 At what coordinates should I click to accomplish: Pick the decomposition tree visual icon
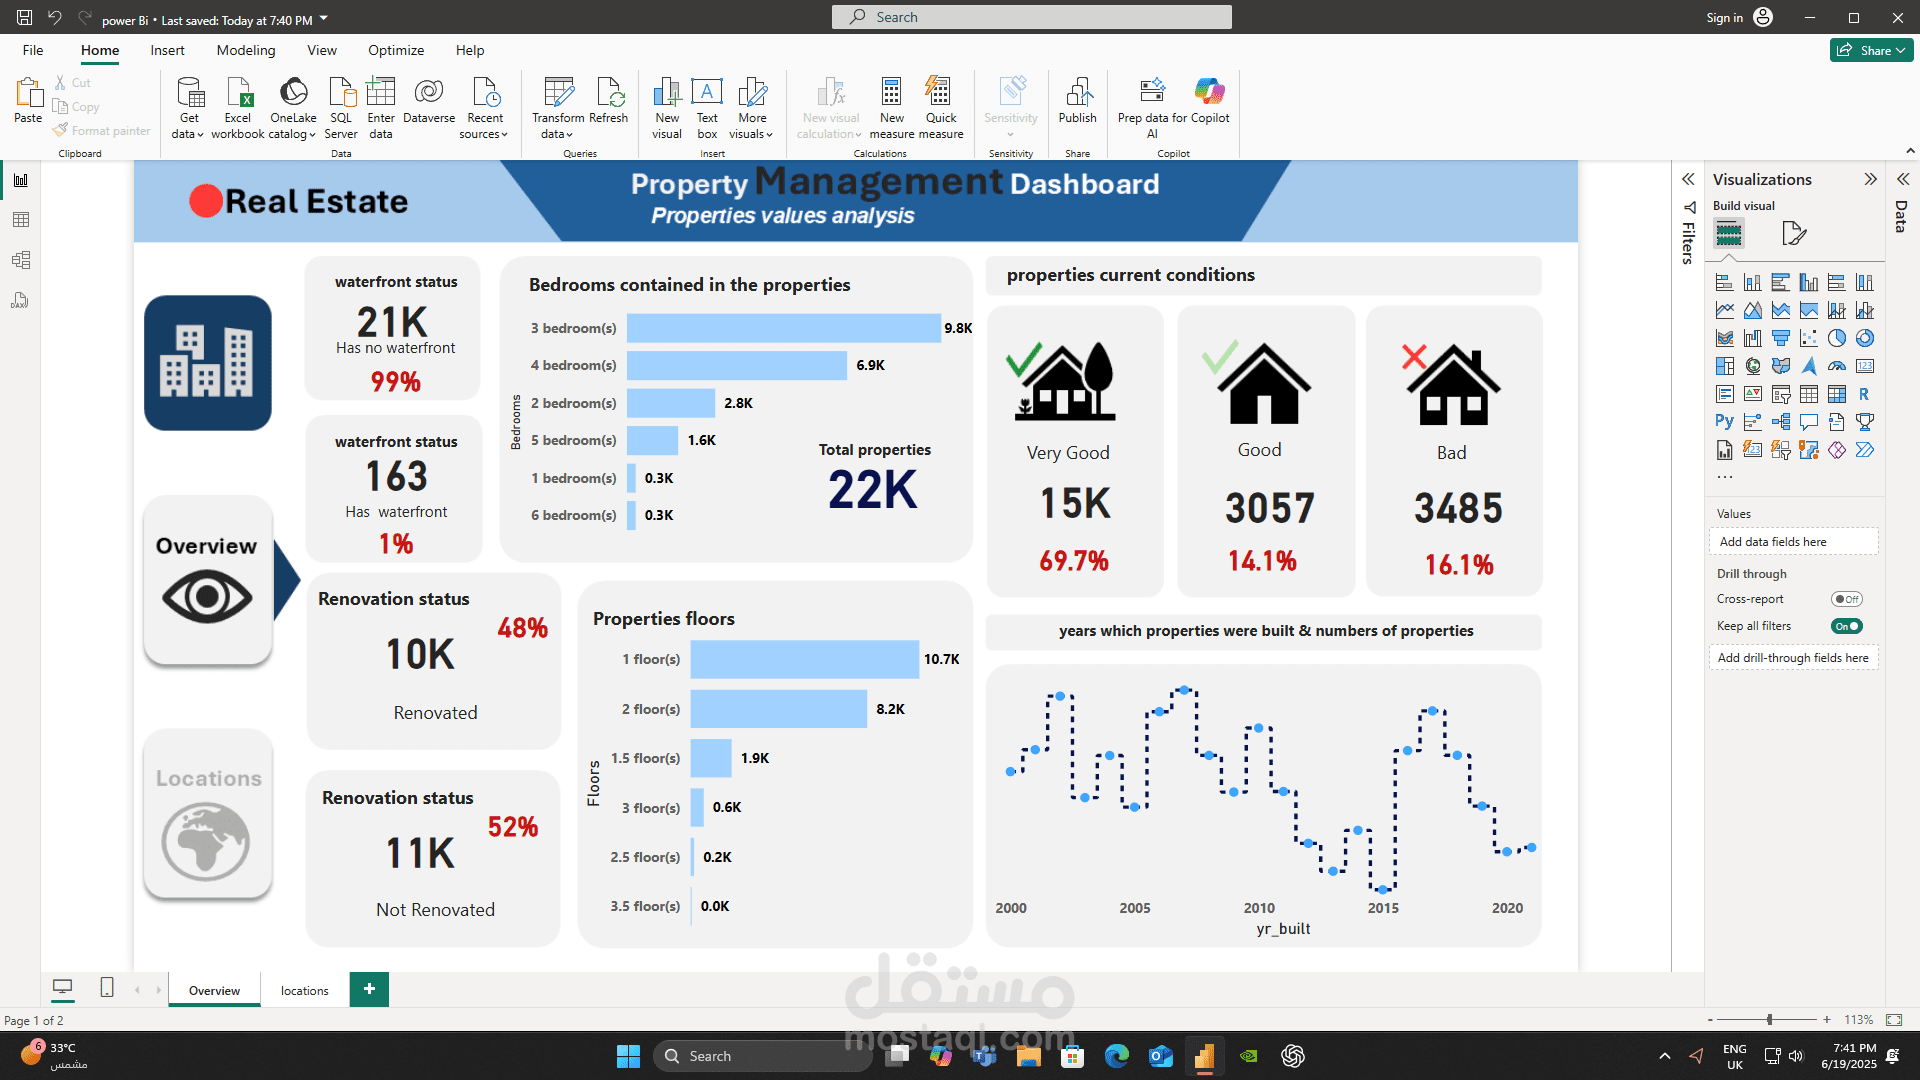point(1781,422)
